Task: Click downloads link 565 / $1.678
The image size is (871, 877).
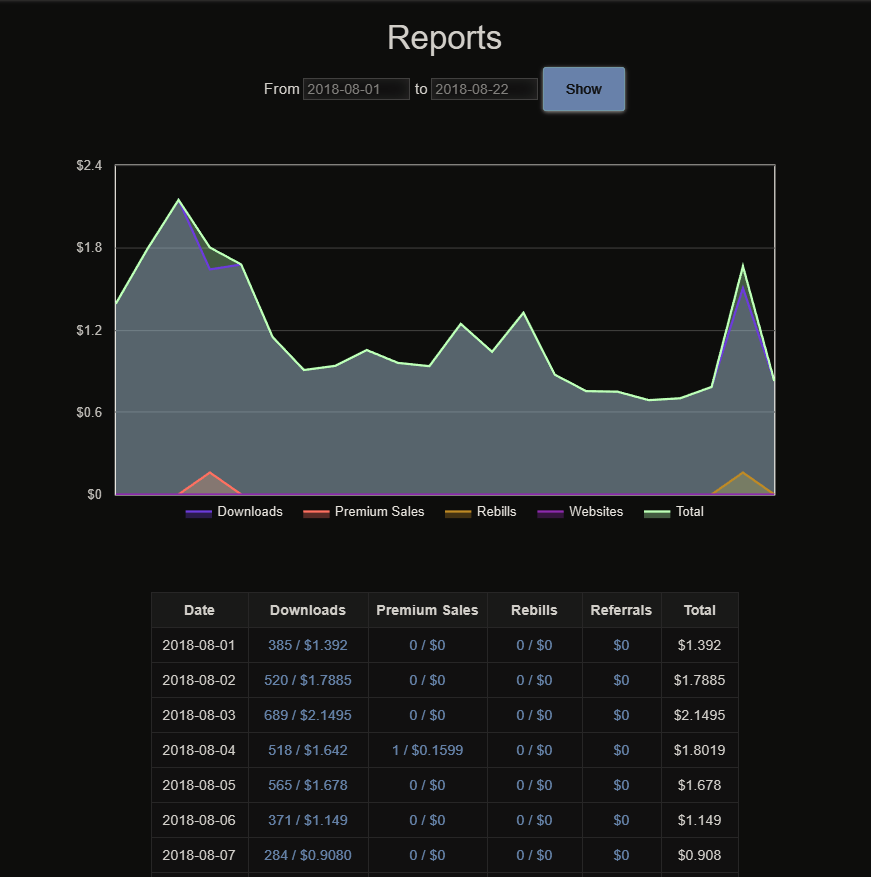Action: tap(308, 785)
